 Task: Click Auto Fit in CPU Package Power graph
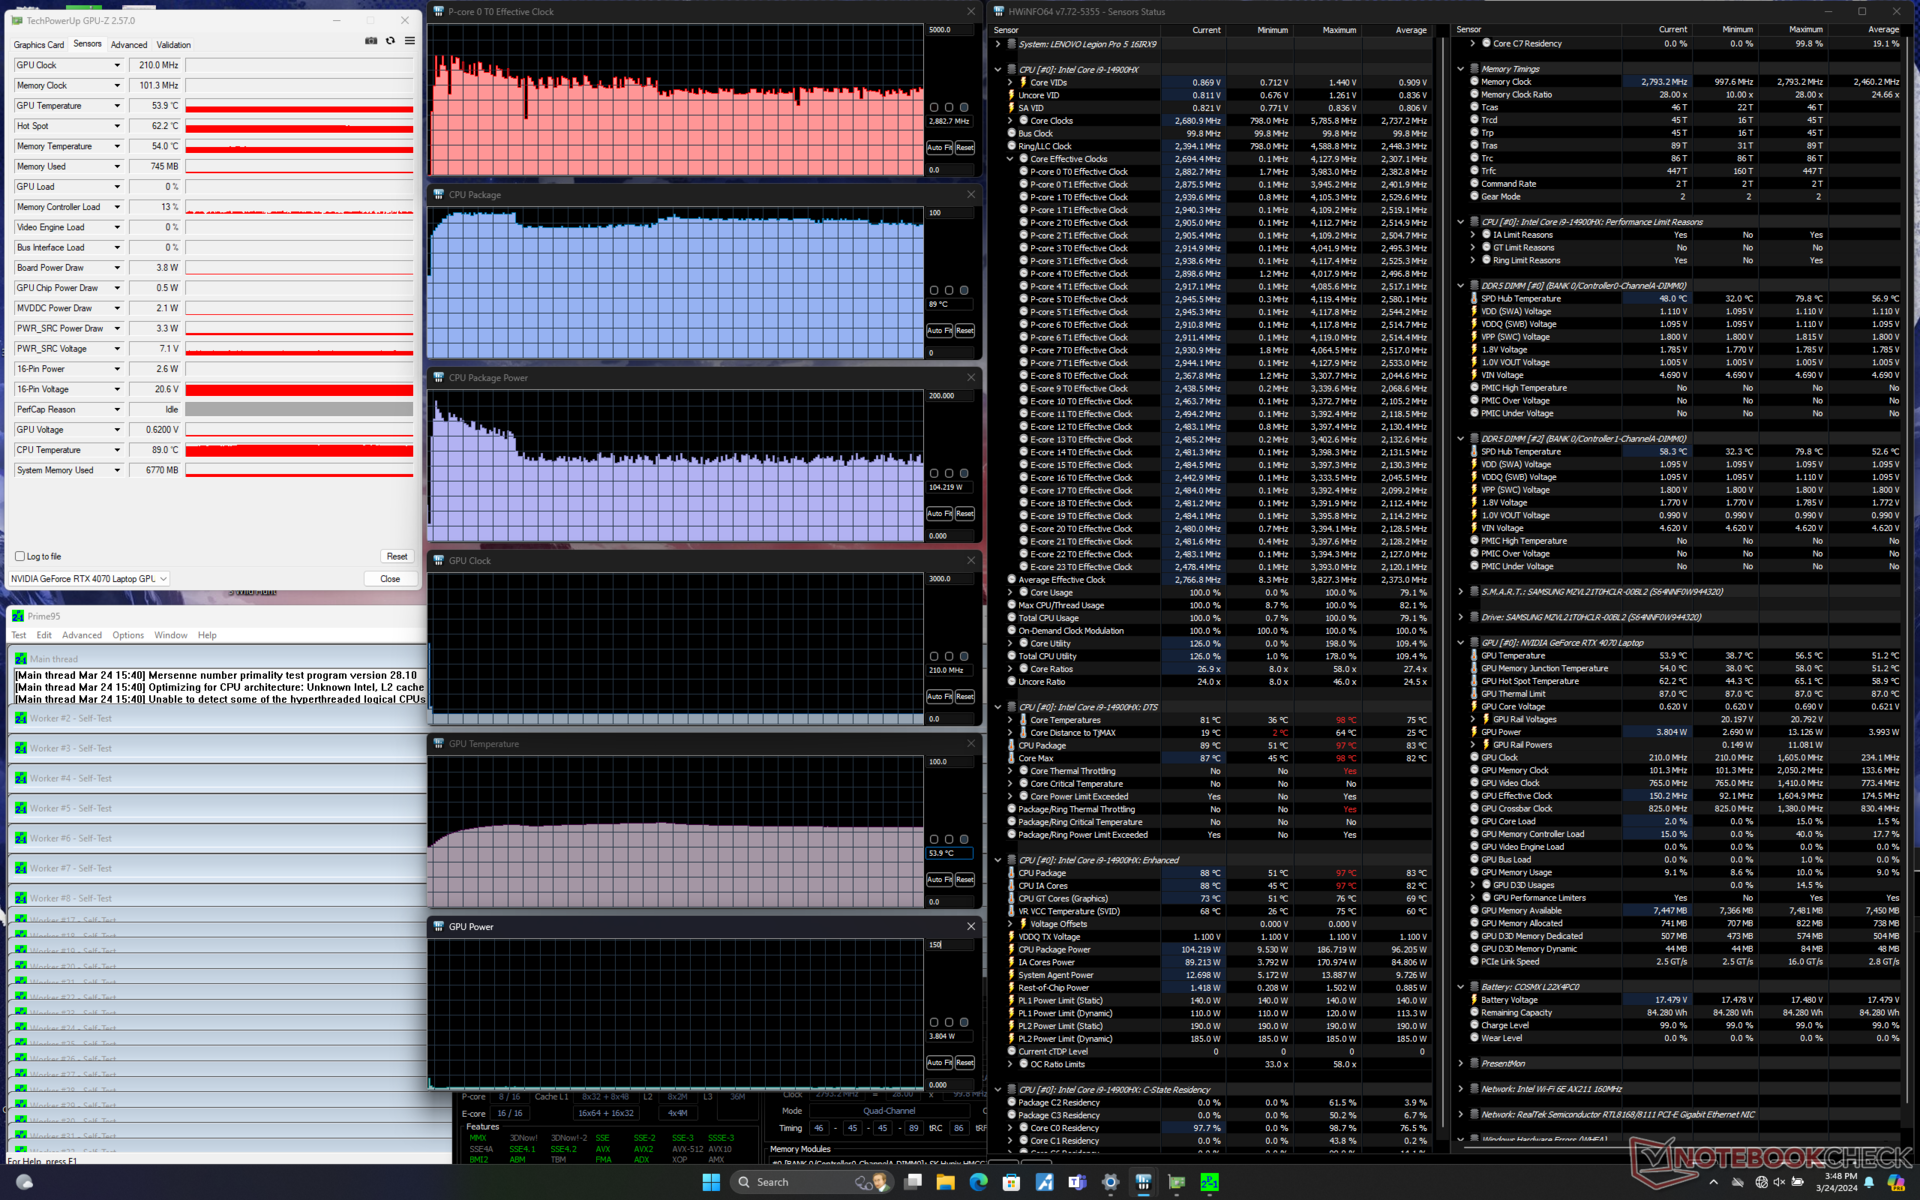point(939,513)
